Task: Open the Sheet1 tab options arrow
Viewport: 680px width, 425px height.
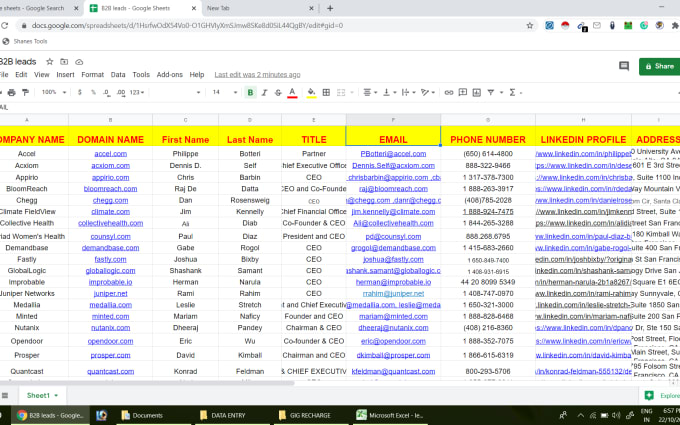Action: [x=56, y=396]
